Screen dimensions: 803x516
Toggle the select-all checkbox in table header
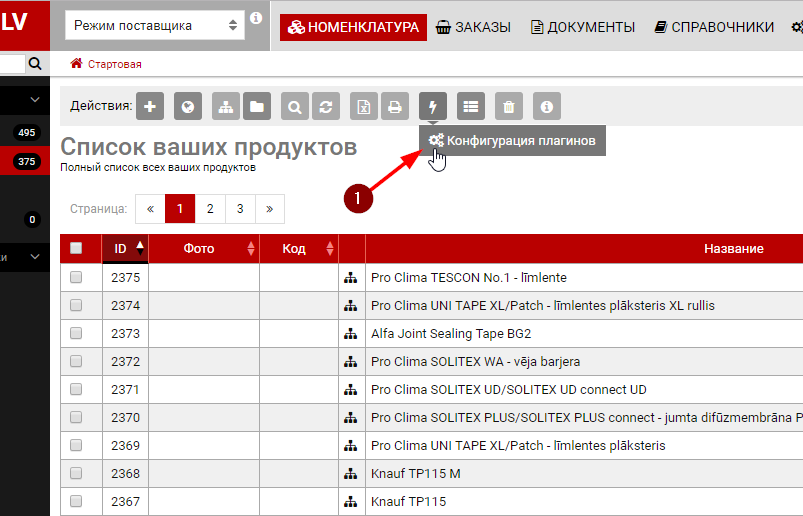pos(76,249)
